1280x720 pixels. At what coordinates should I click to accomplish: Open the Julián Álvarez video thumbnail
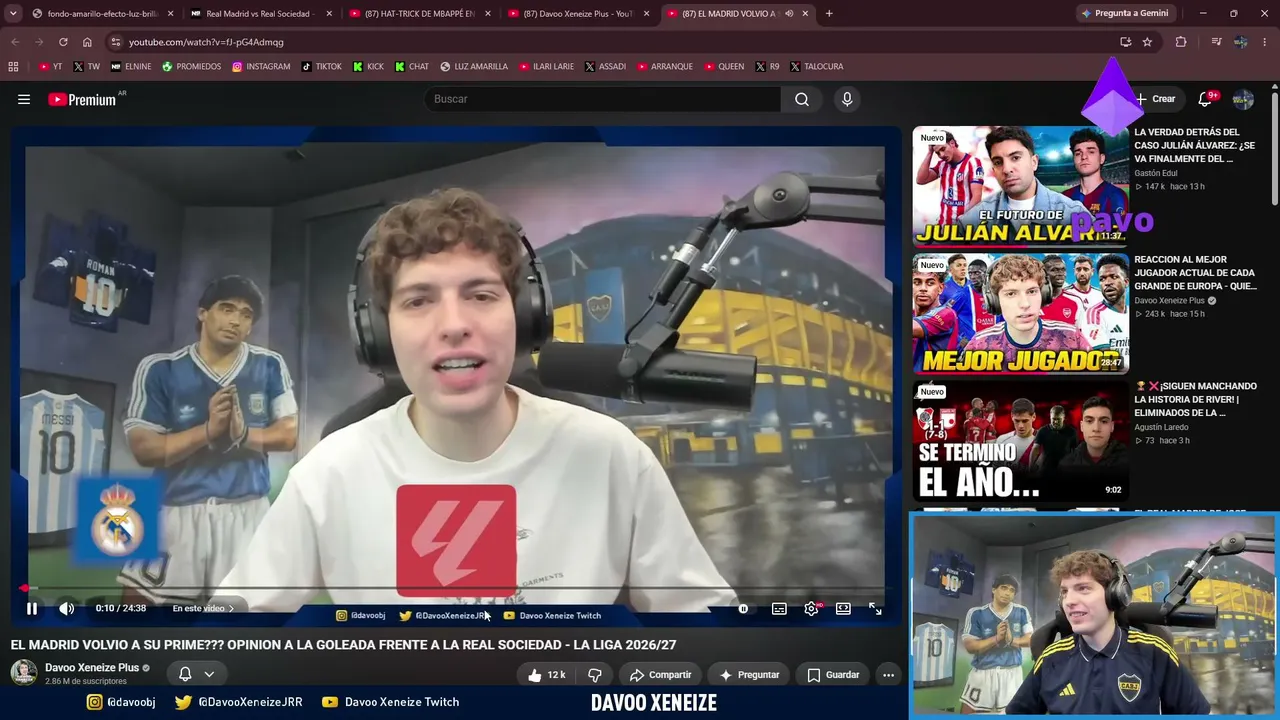tap(1021, 186)
